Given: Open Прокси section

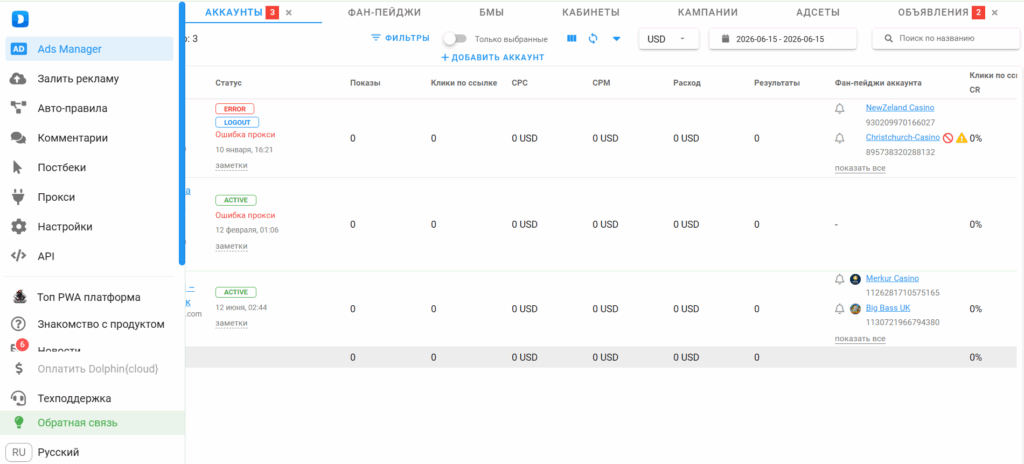Looking at the screenshot, I should click(x=56, y=197).
